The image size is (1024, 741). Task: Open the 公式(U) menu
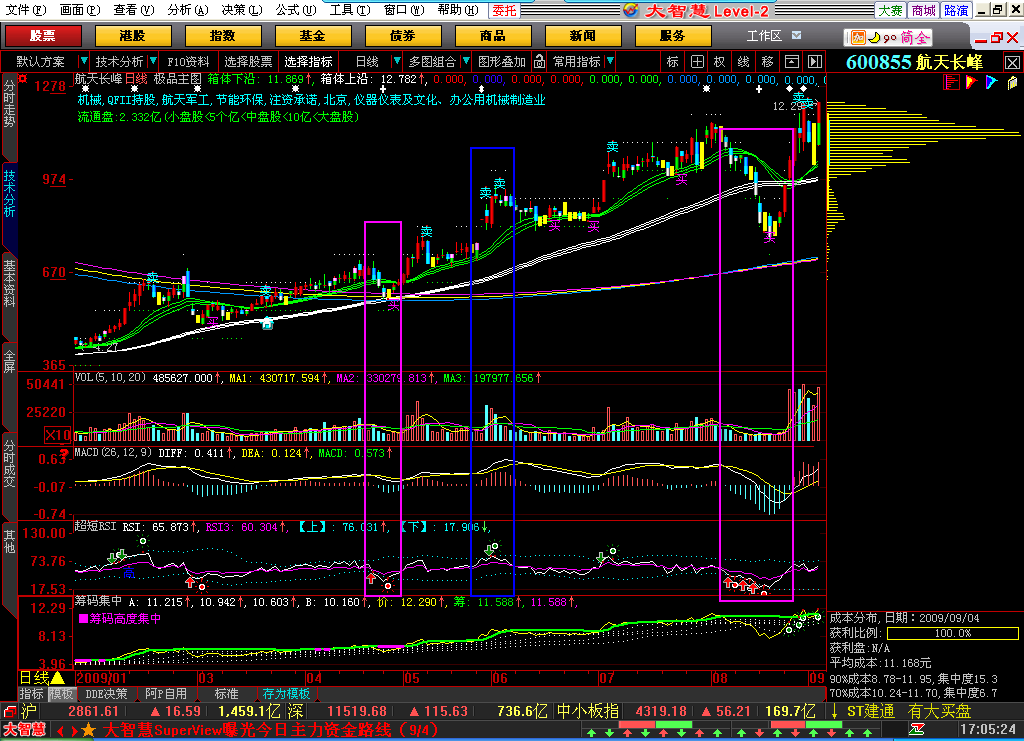[295, 10]
